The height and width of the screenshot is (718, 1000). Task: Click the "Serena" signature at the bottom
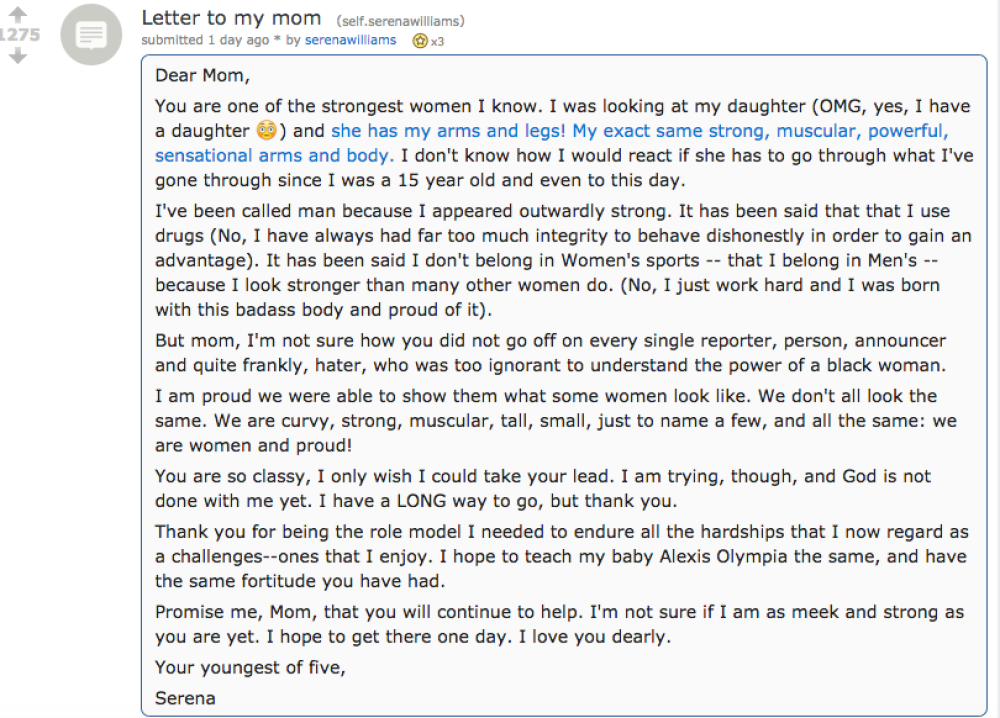(x=185, y=698)
